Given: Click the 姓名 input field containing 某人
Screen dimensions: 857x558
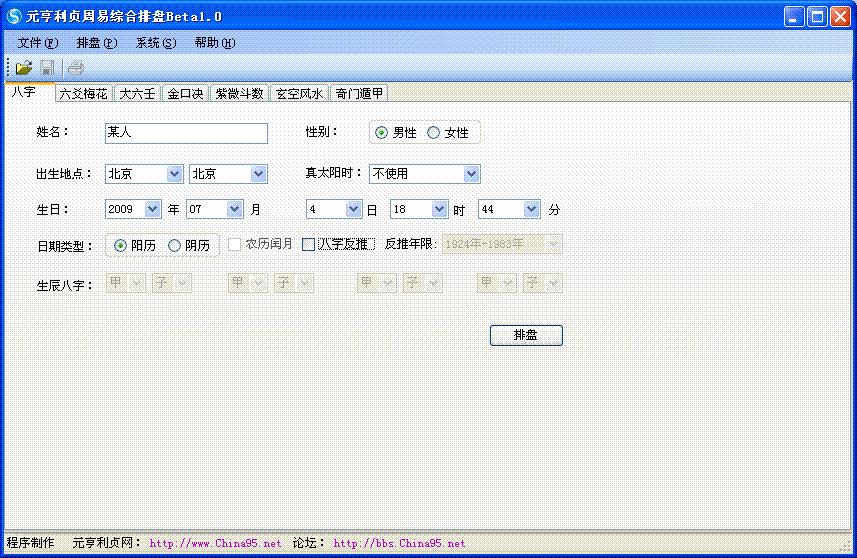Looking at the screenshot, I should pos(186,133).
